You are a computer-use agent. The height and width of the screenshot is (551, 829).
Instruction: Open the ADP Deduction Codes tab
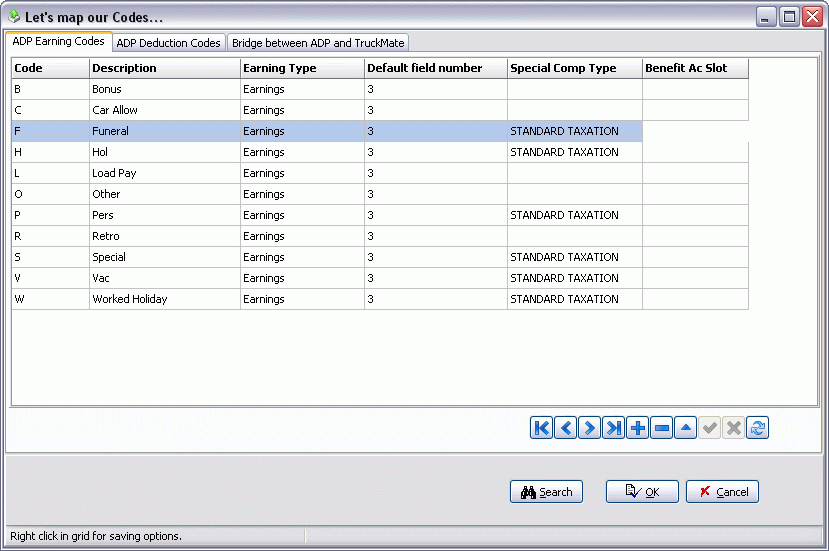tap(169, 43)
